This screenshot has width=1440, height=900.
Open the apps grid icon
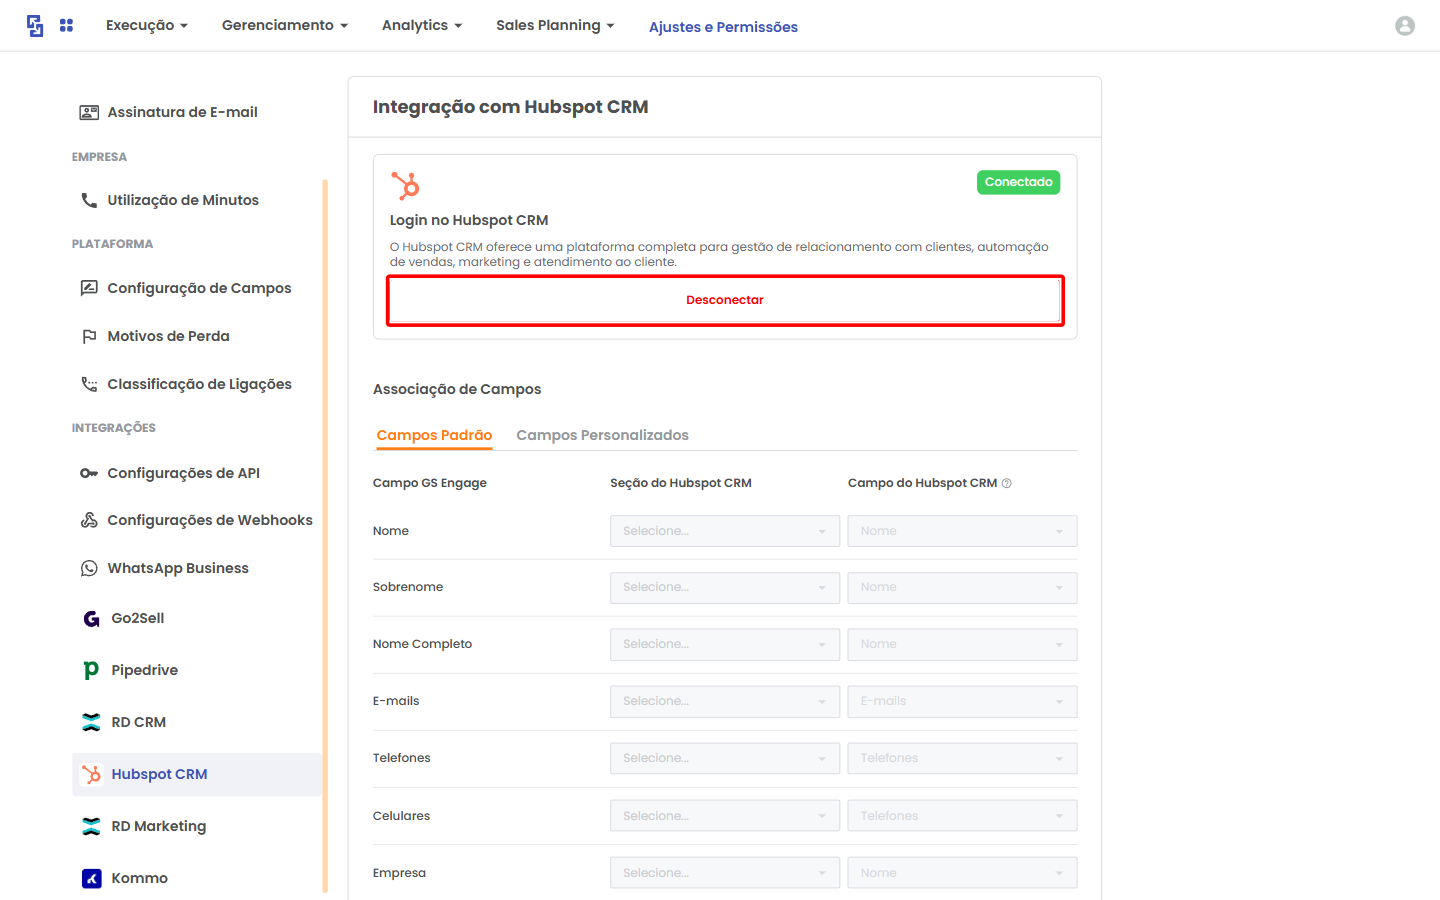coord(66,25)
